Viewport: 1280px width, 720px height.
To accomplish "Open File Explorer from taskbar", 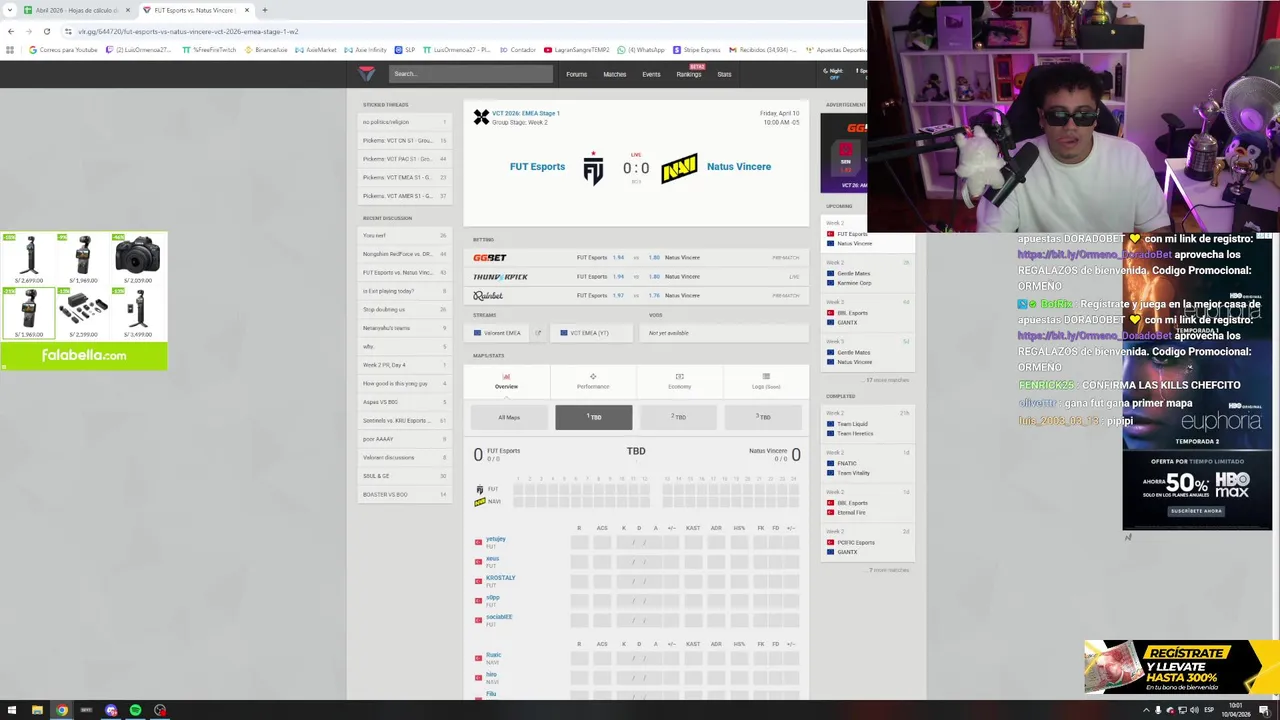I will [37, 710].
